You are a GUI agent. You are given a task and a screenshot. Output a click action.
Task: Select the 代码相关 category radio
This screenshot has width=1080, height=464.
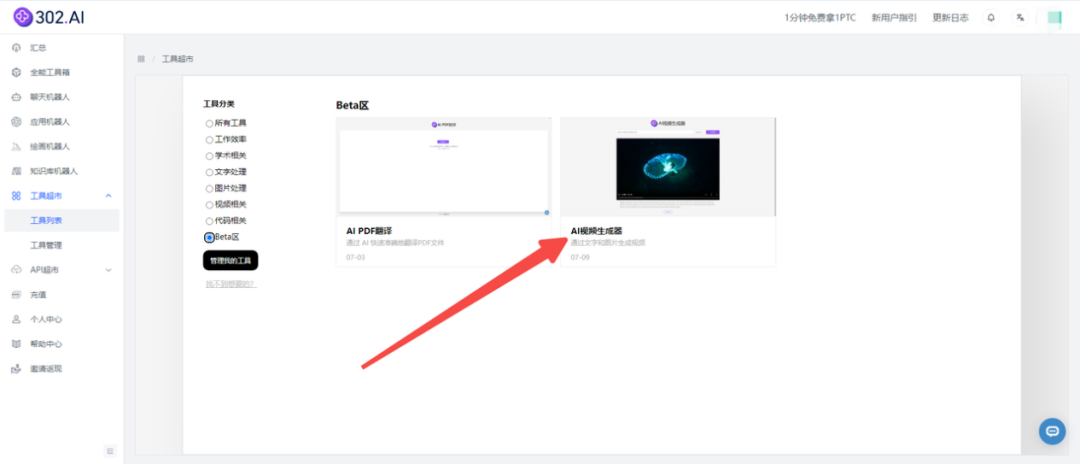(209, 222)
